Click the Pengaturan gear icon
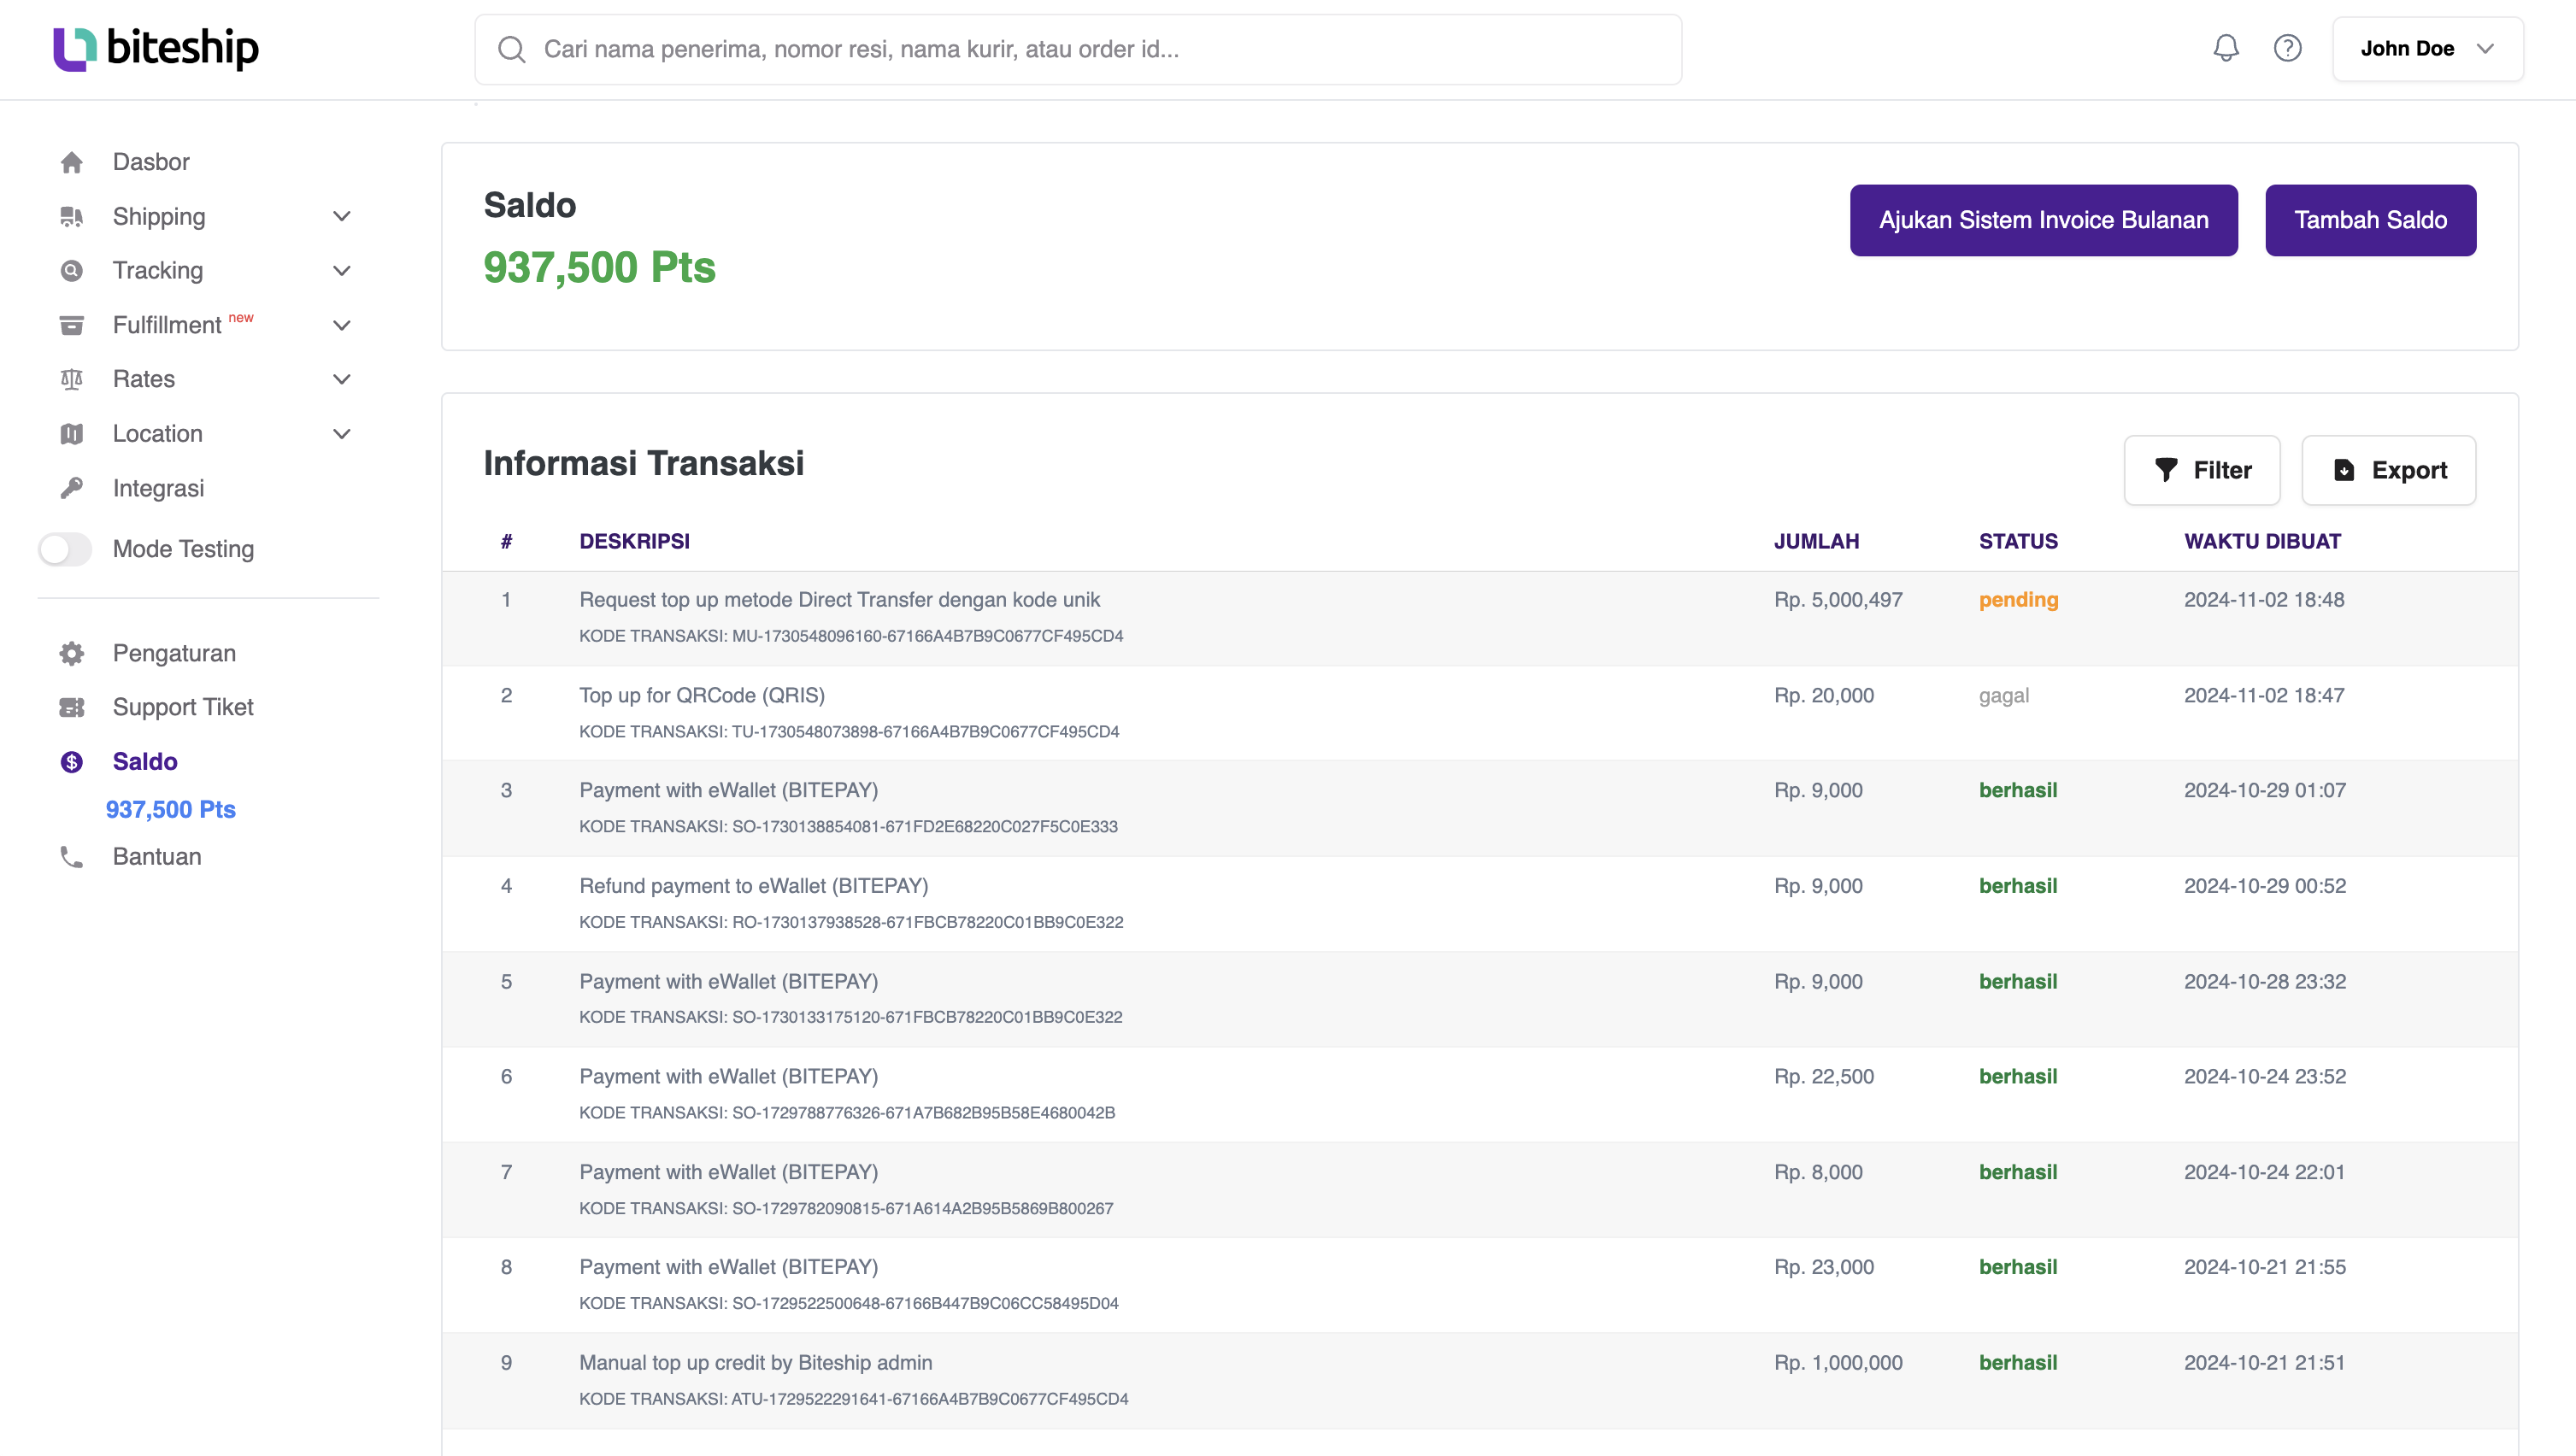Viewport: 2576px width, 1456px height. click(x=72, y=653)
